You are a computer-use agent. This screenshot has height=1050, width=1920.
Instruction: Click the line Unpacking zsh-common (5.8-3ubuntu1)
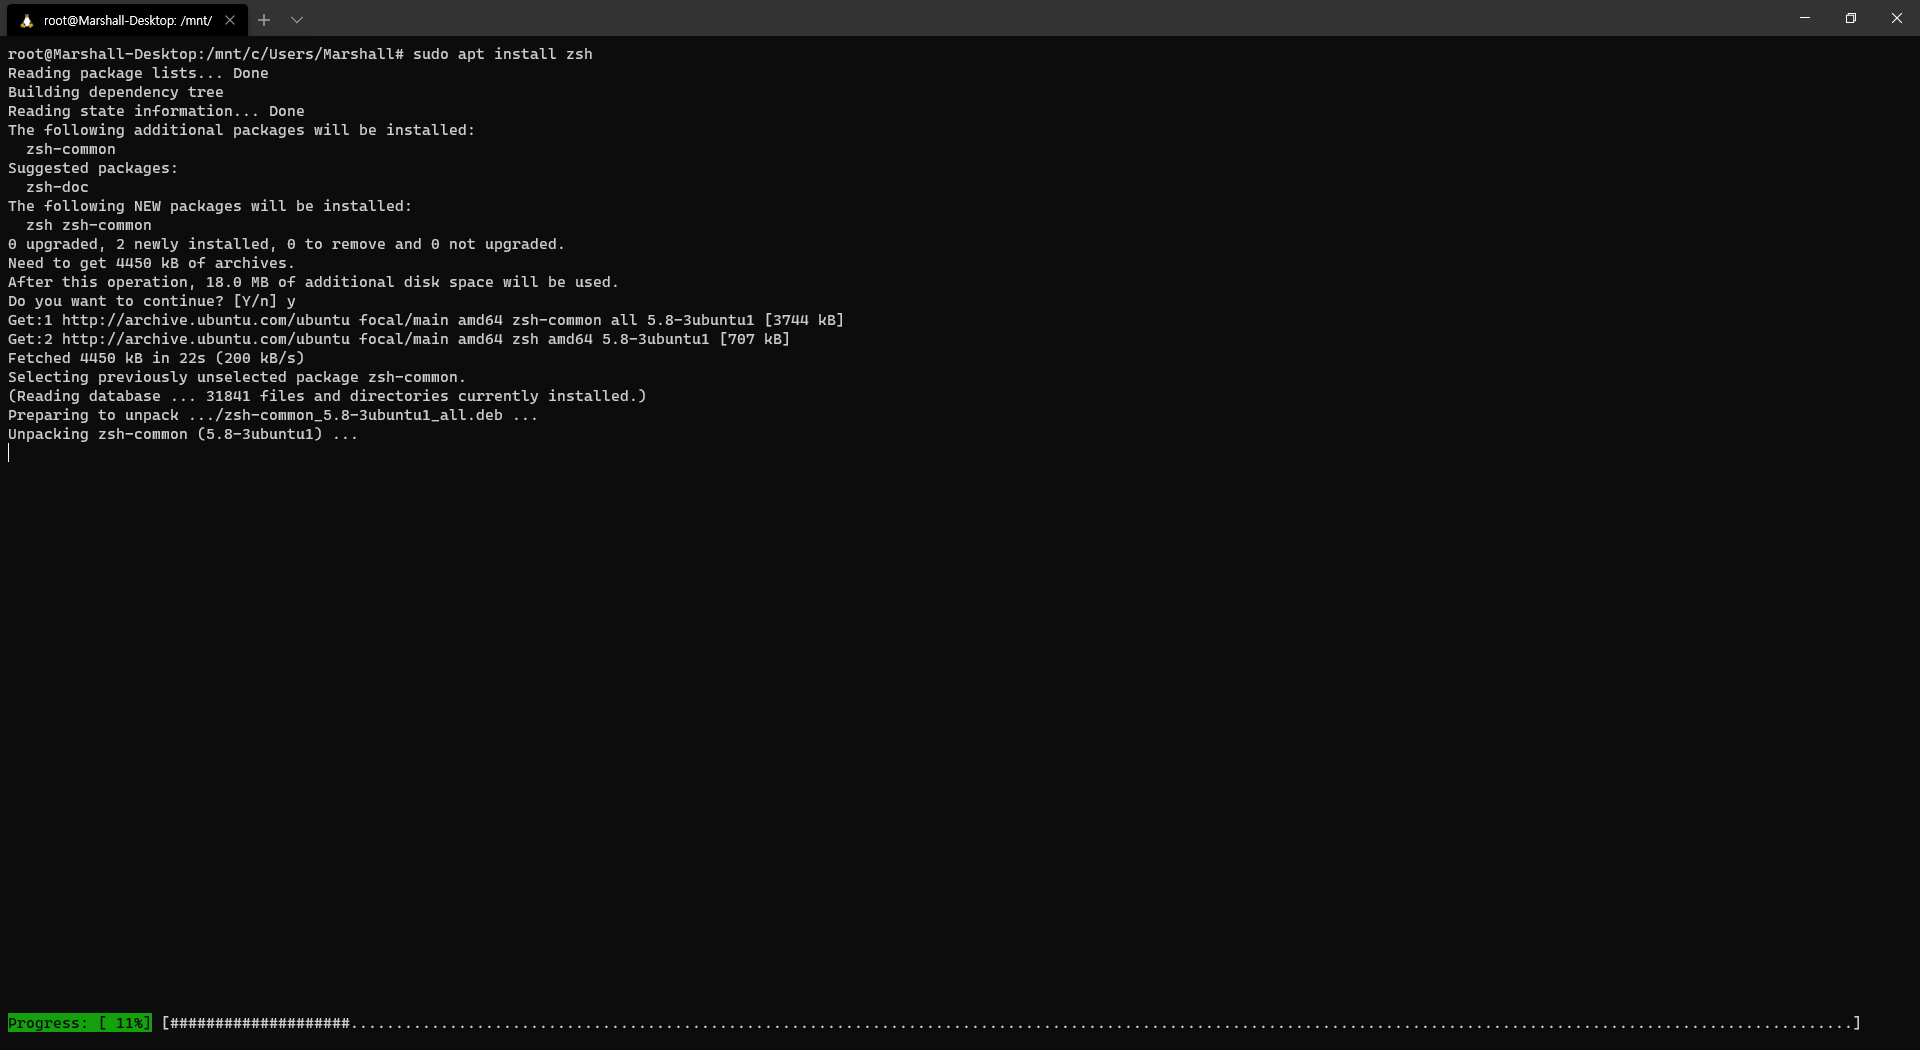(x=180, y=434)
